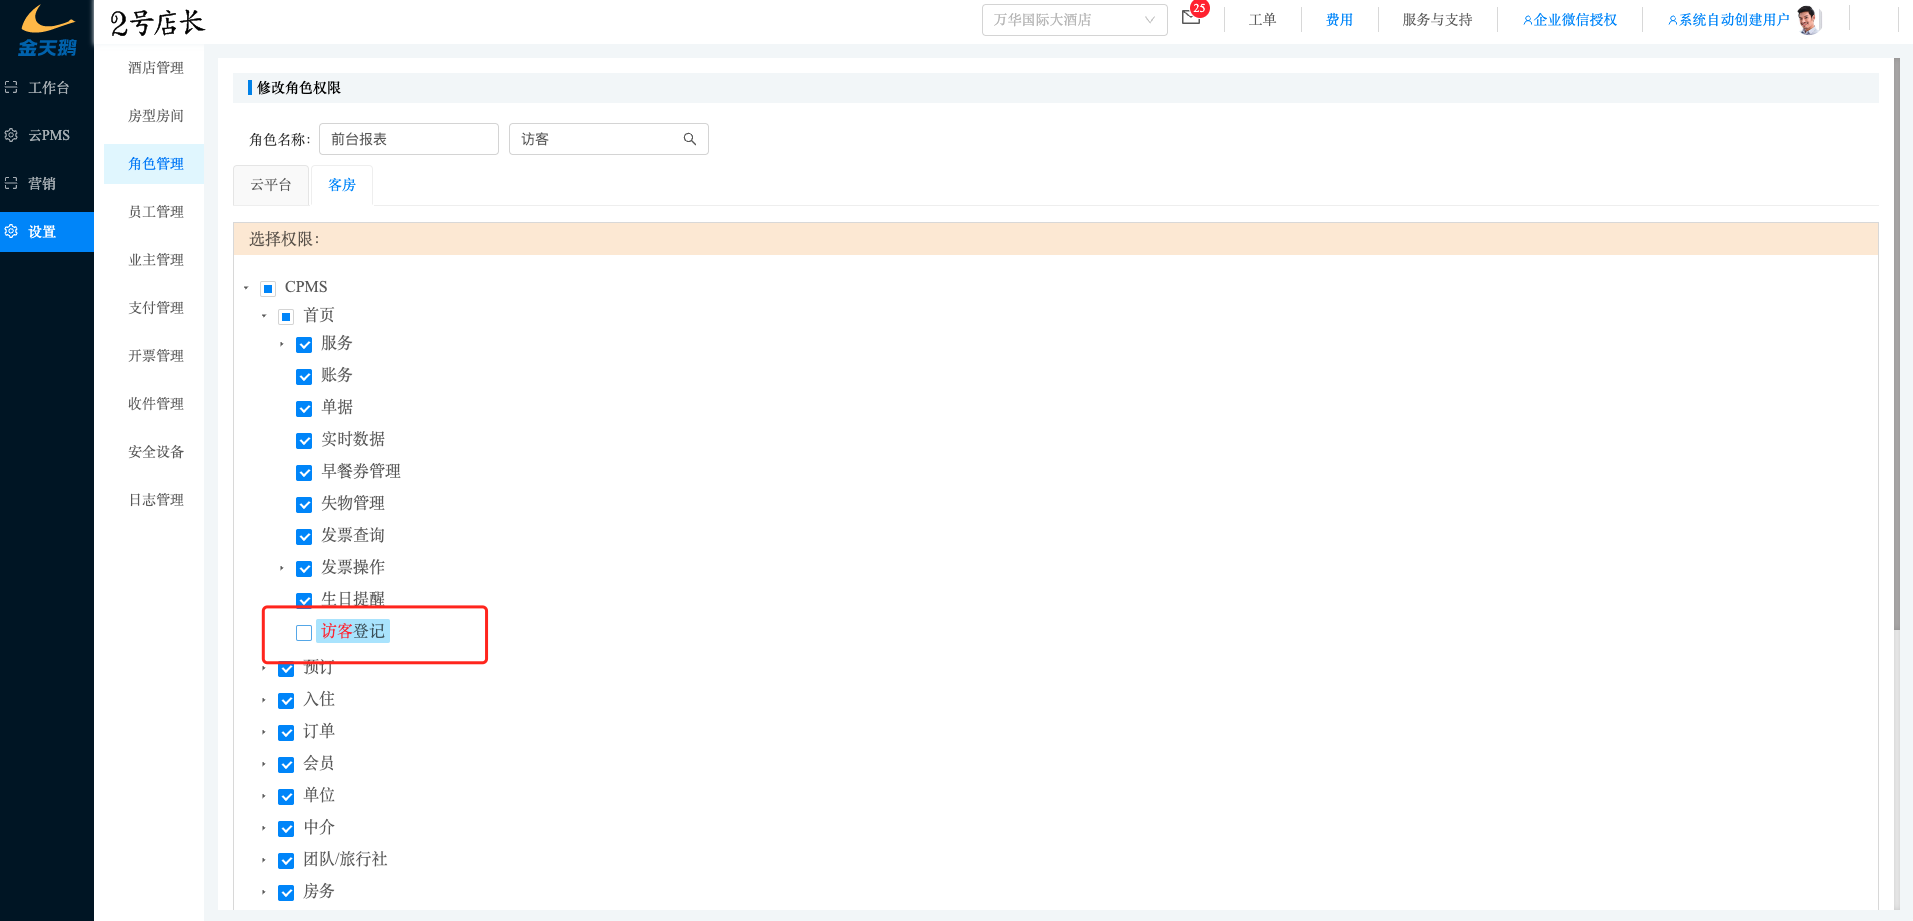Toggle the CPMS checkbox

(x=268, y=289)
